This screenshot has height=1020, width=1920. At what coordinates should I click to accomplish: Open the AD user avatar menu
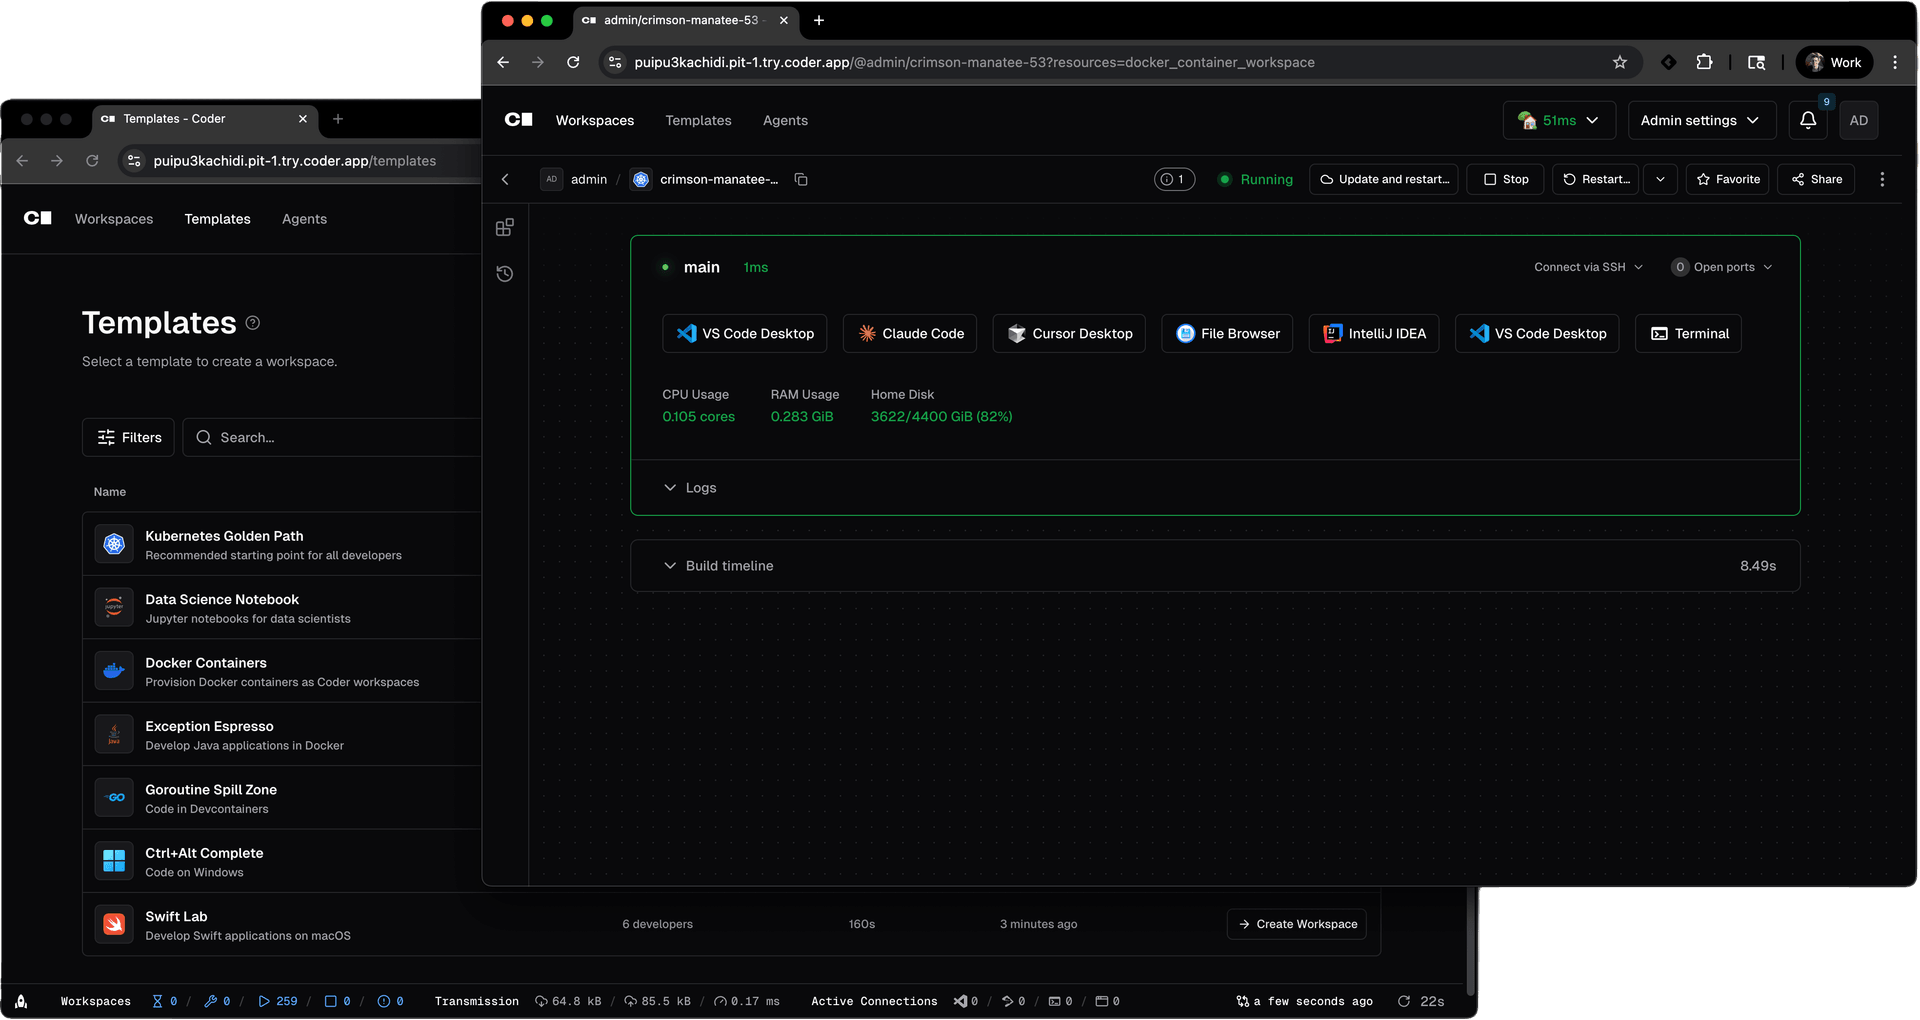(x=1858, y=120)
